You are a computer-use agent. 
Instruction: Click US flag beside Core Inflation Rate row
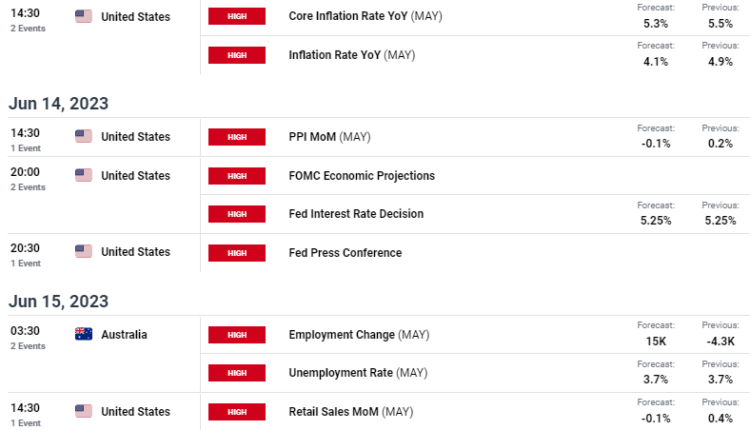pos(84,17)
